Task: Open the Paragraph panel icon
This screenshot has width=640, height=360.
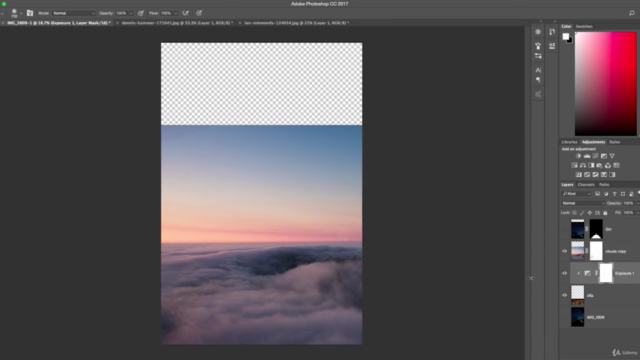Action: [538, 80]
